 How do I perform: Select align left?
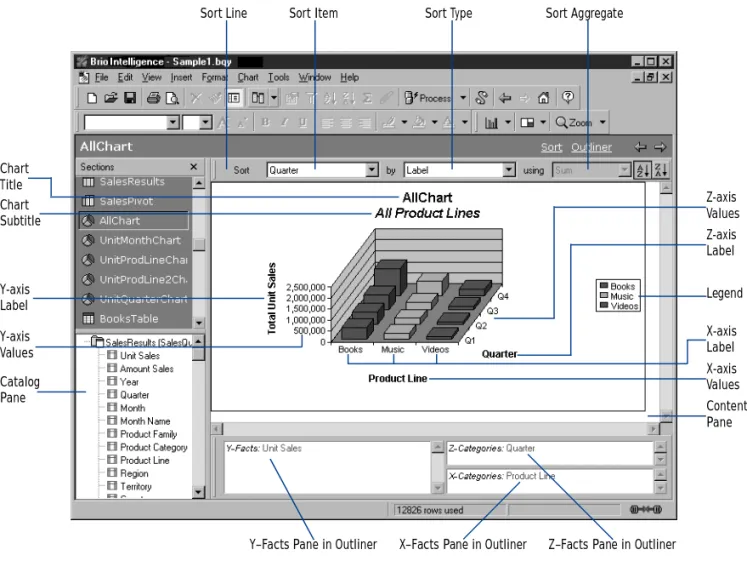pos(327,123)
